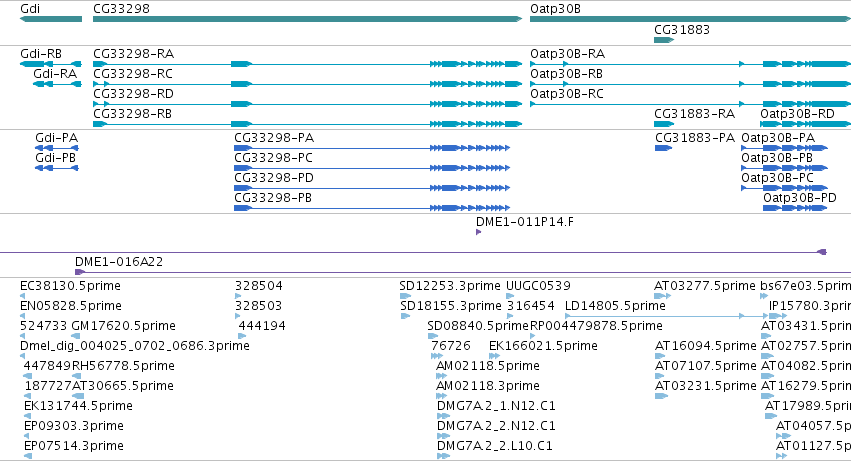Select the 76726 feature
851x461 pixels.
(x=450, y=346)
